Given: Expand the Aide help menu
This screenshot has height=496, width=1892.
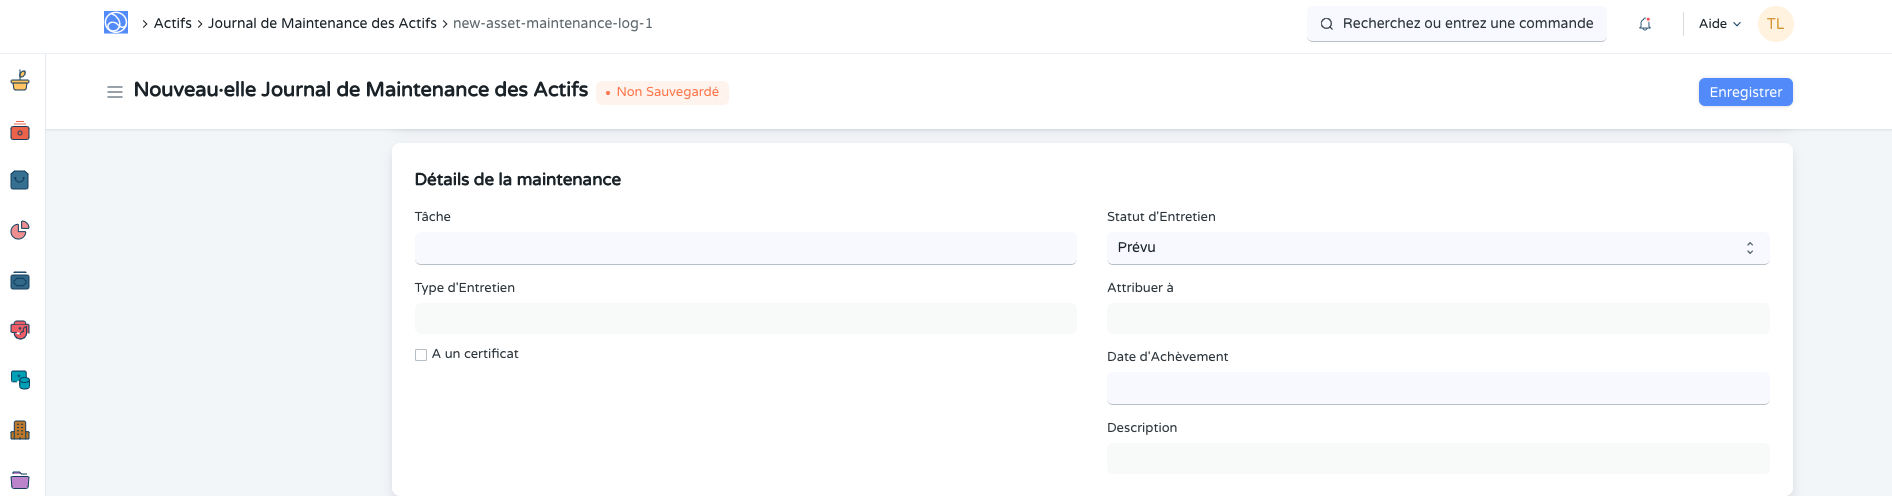Looking at the screenshot, I should pyautogui.click(x=1719, y=24).
